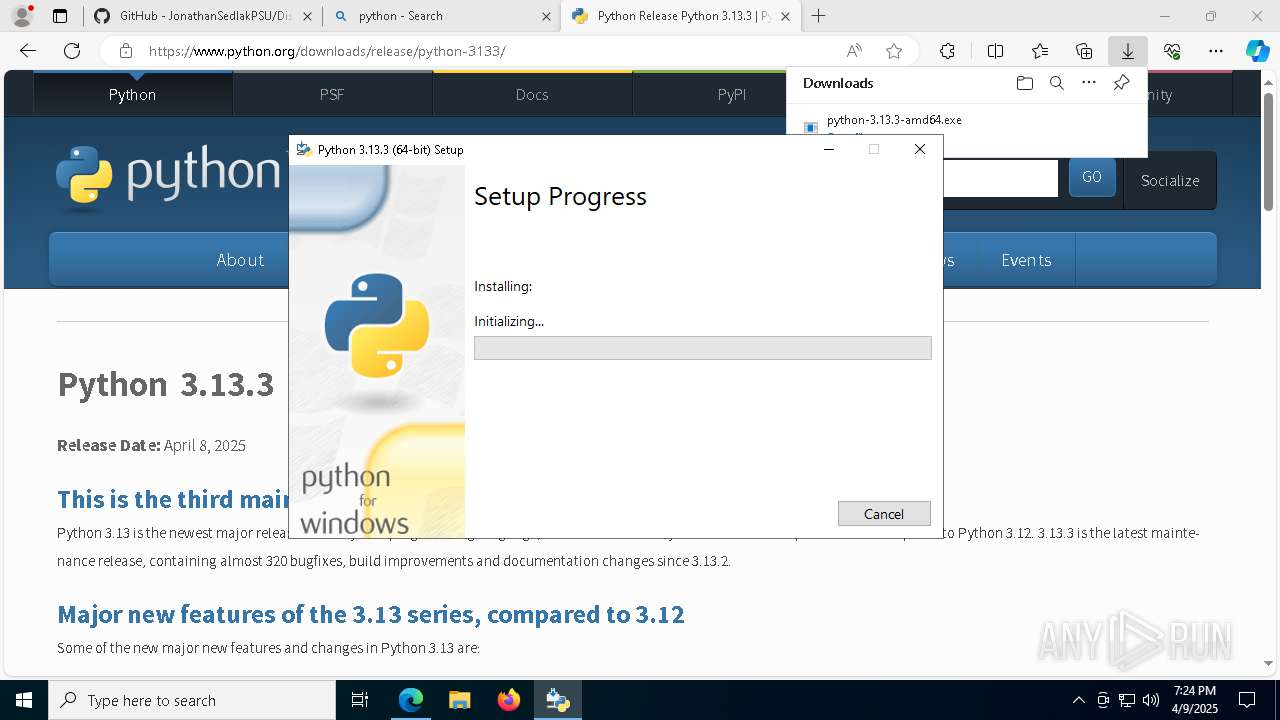Screen dimensions: 1280x720
Task: Close the Python Release tab
Action: [x=785, y=16]
